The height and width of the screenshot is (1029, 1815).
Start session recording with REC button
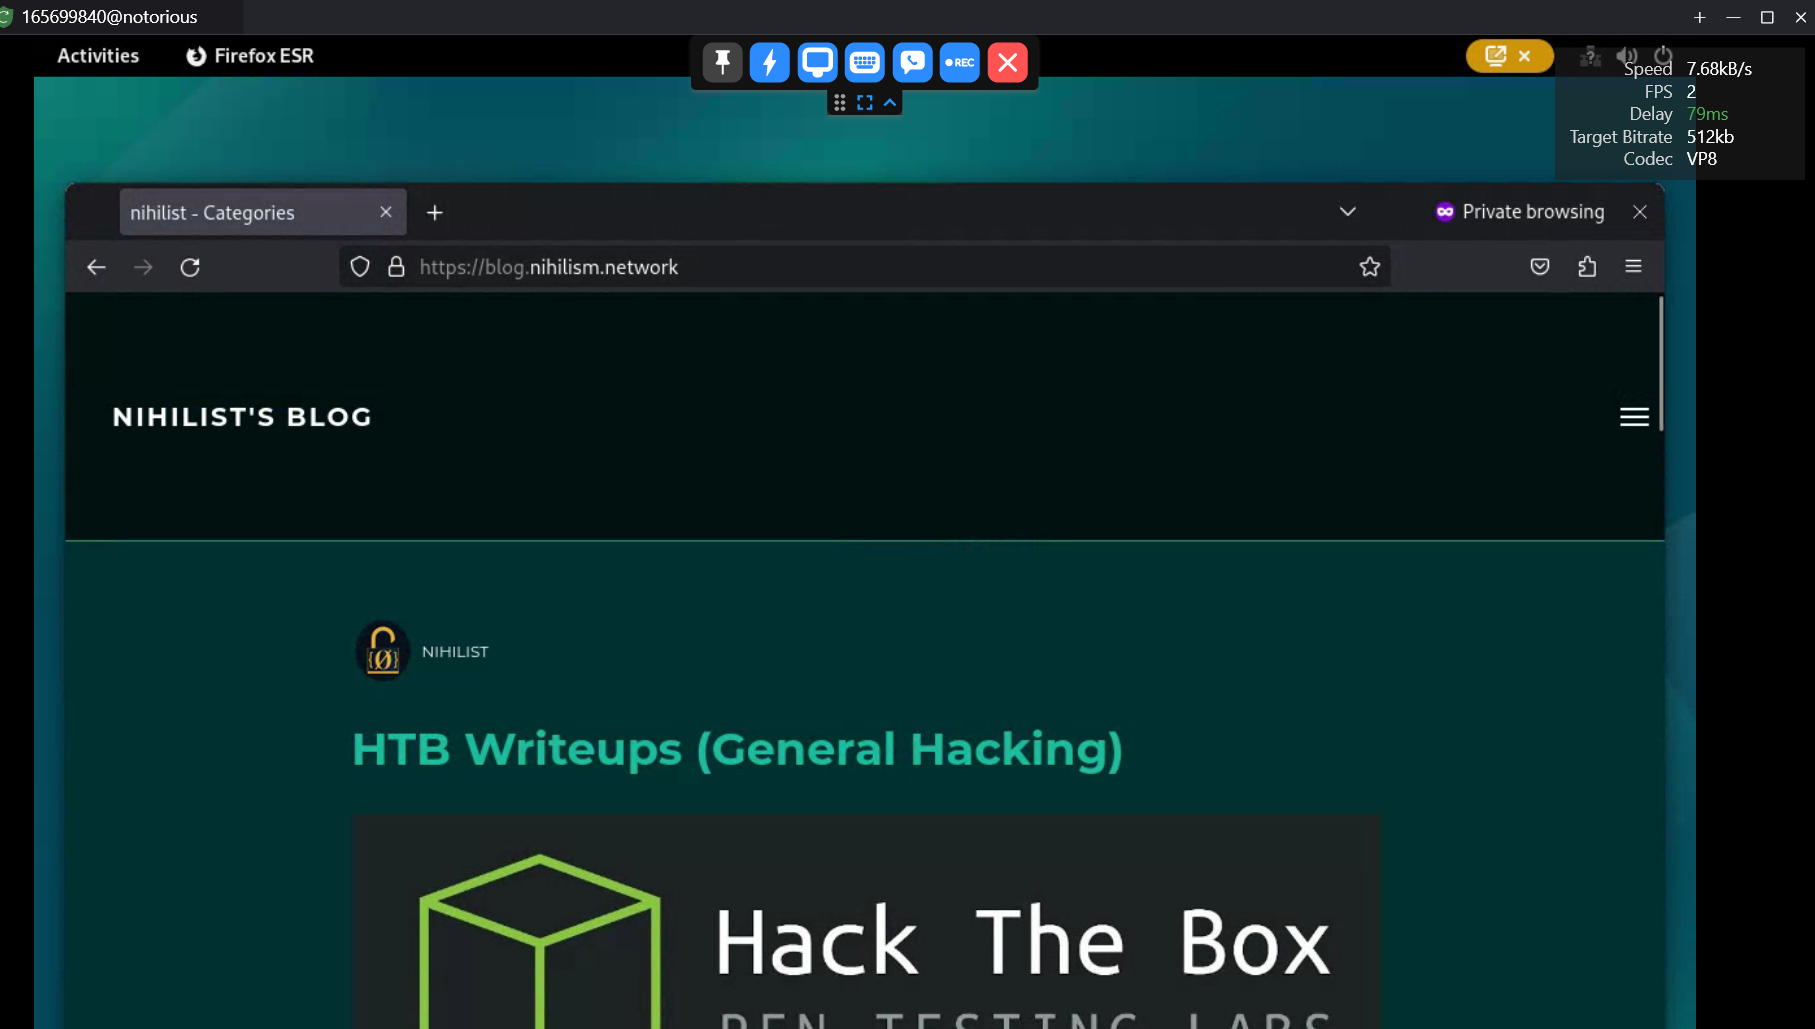[960, 62]
